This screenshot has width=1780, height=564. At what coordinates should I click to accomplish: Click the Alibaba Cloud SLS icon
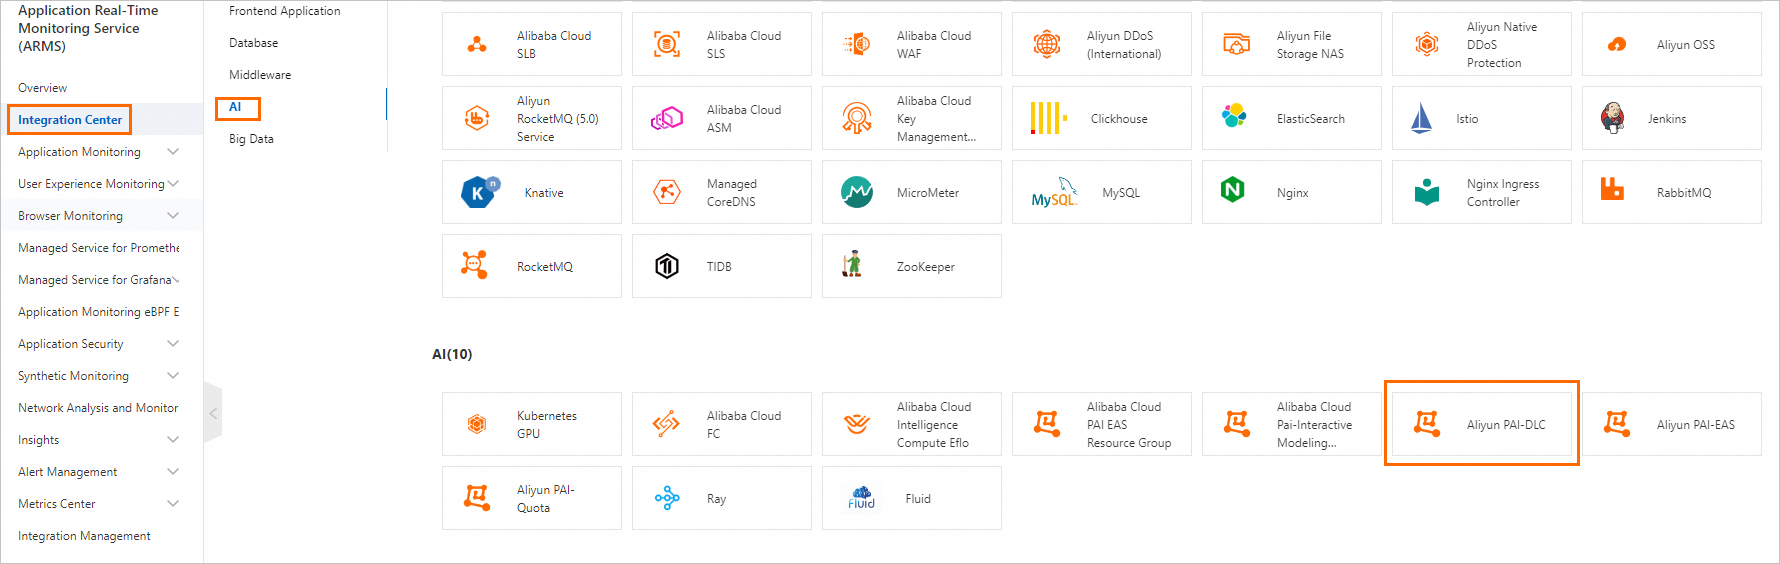pos(667,44)
